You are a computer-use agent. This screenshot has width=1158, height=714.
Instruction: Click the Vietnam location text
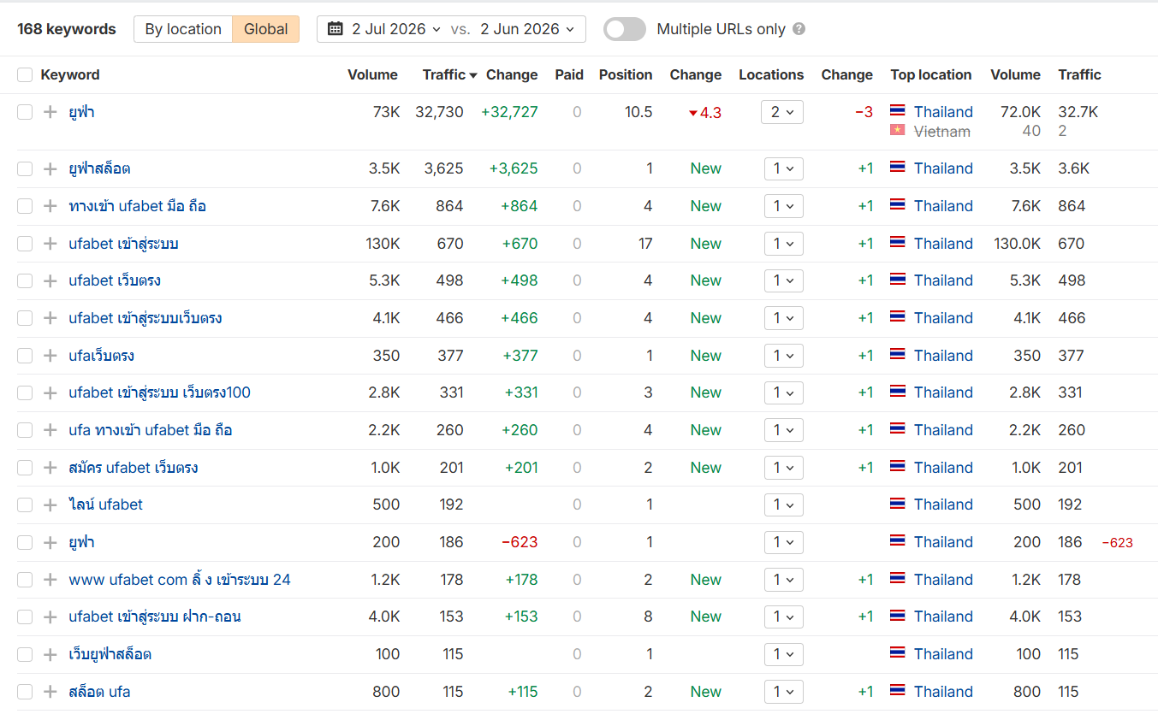click(942, 131)
